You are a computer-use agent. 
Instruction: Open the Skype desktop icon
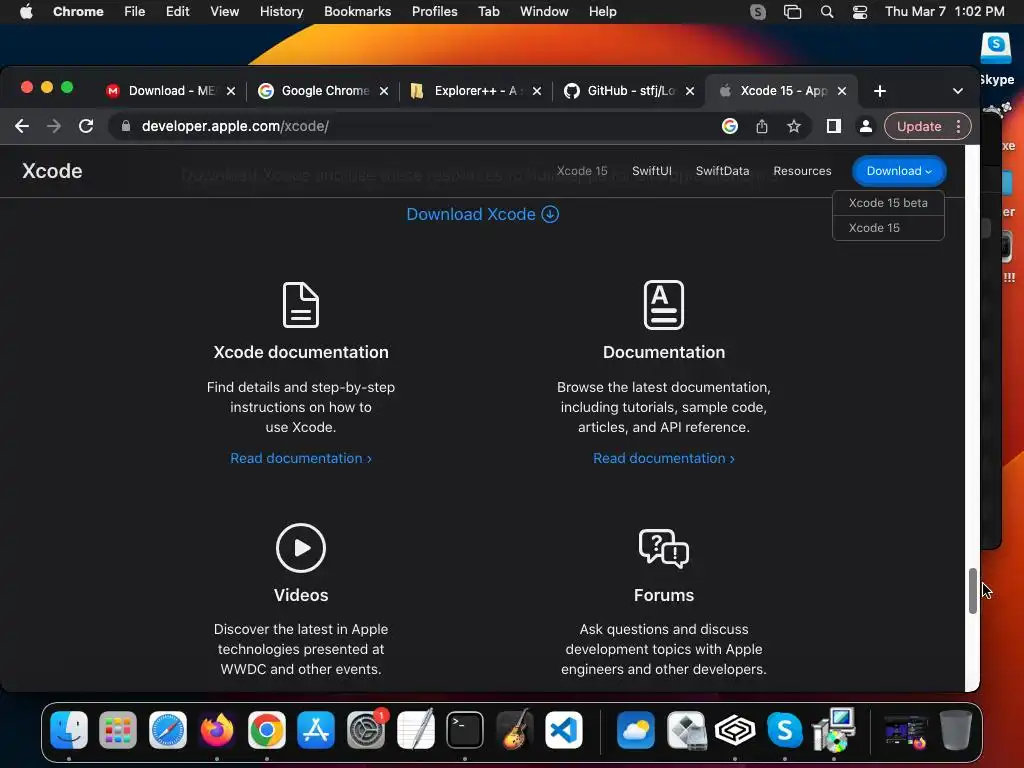[x=996, y=59]
